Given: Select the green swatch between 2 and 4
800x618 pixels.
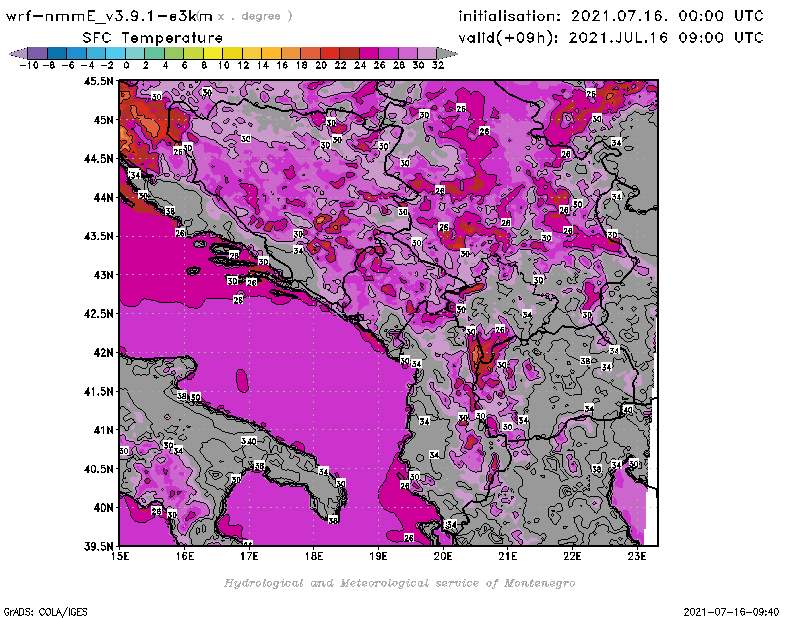Looking at the screenshot, I should click(x=154, y=53).
